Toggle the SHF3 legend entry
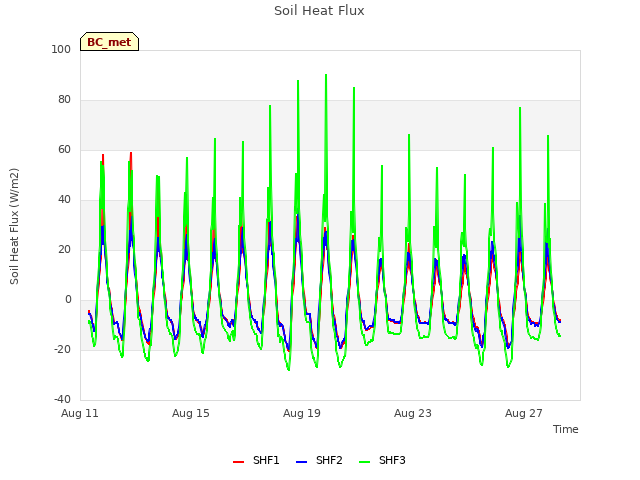This screenshot has width=640, height=480. pos(382,460)
